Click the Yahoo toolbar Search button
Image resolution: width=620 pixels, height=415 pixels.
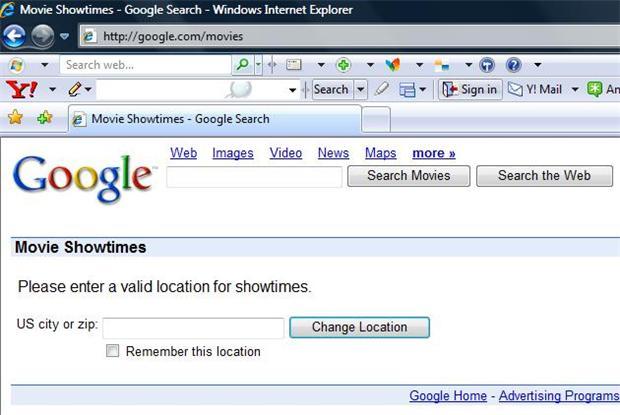pos(331,89)
